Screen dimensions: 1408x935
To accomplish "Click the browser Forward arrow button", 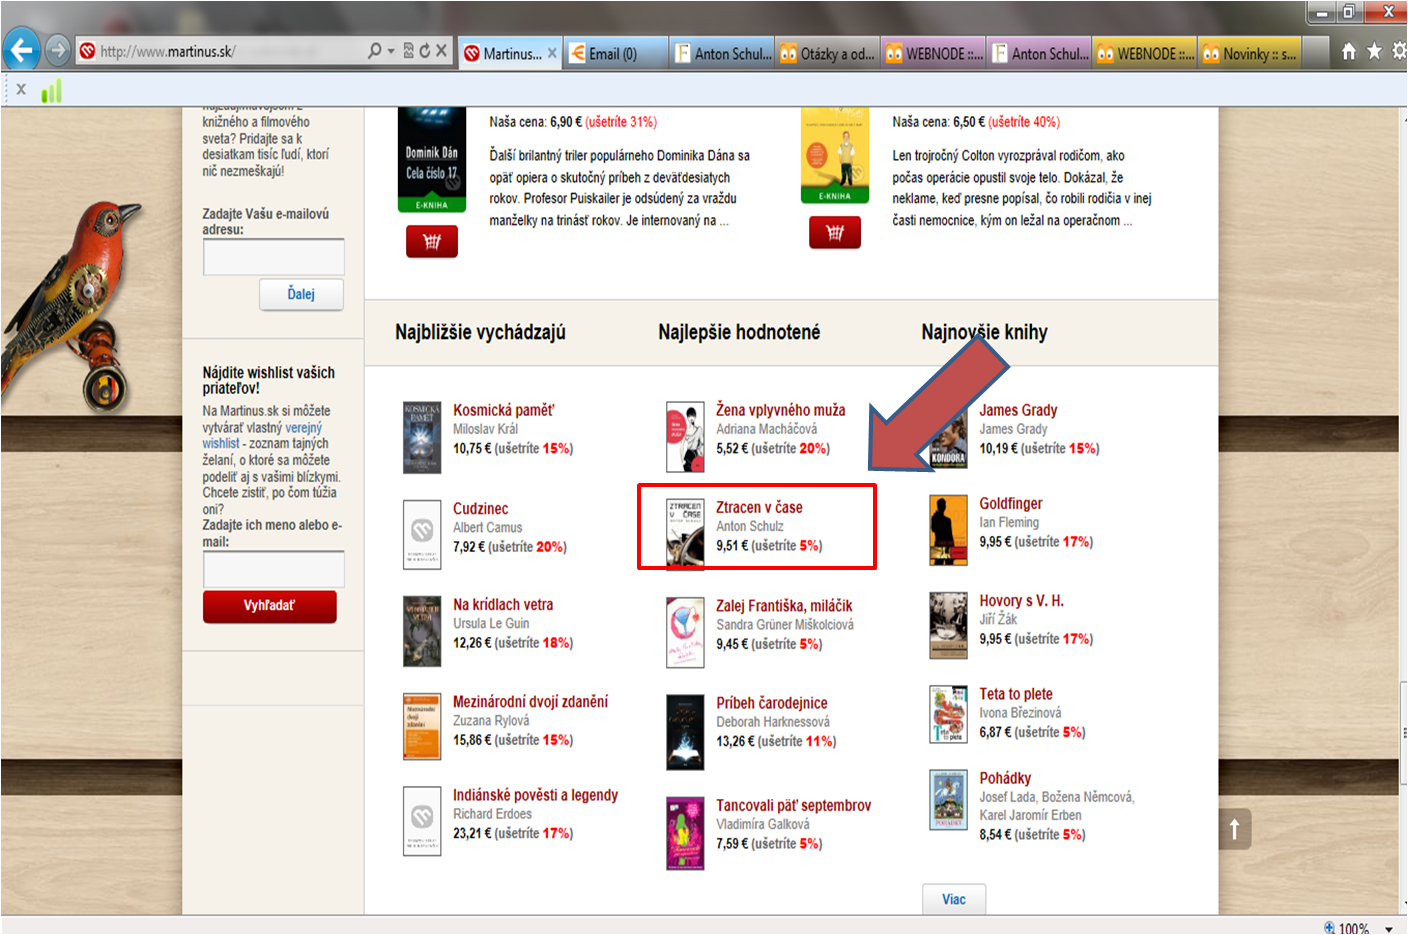I will [58, 50].
